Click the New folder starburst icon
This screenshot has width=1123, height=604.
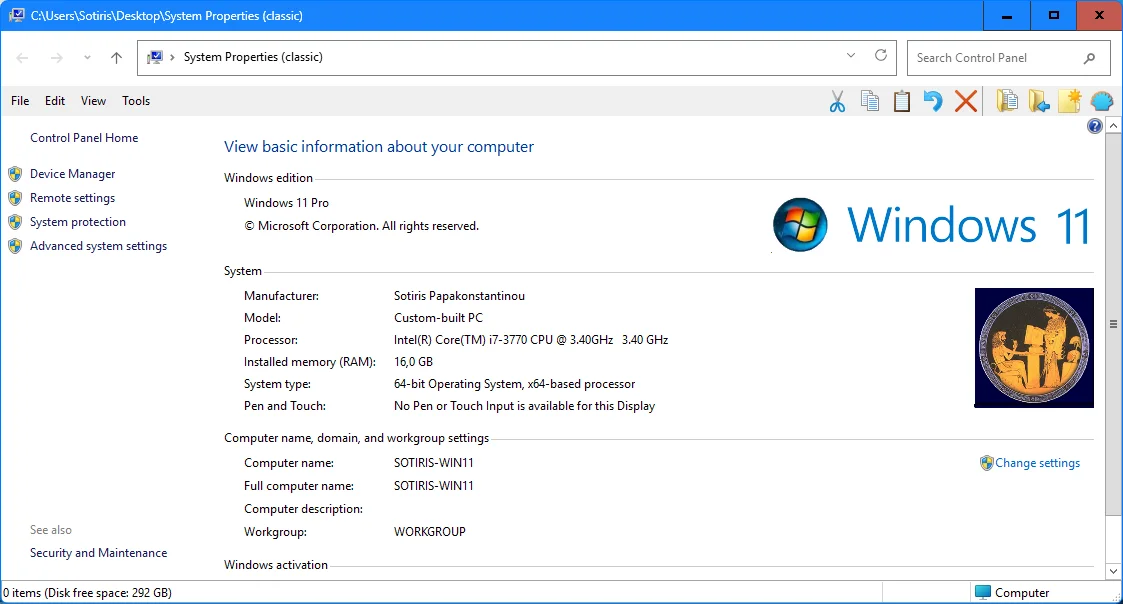[x=1069, y=101]
